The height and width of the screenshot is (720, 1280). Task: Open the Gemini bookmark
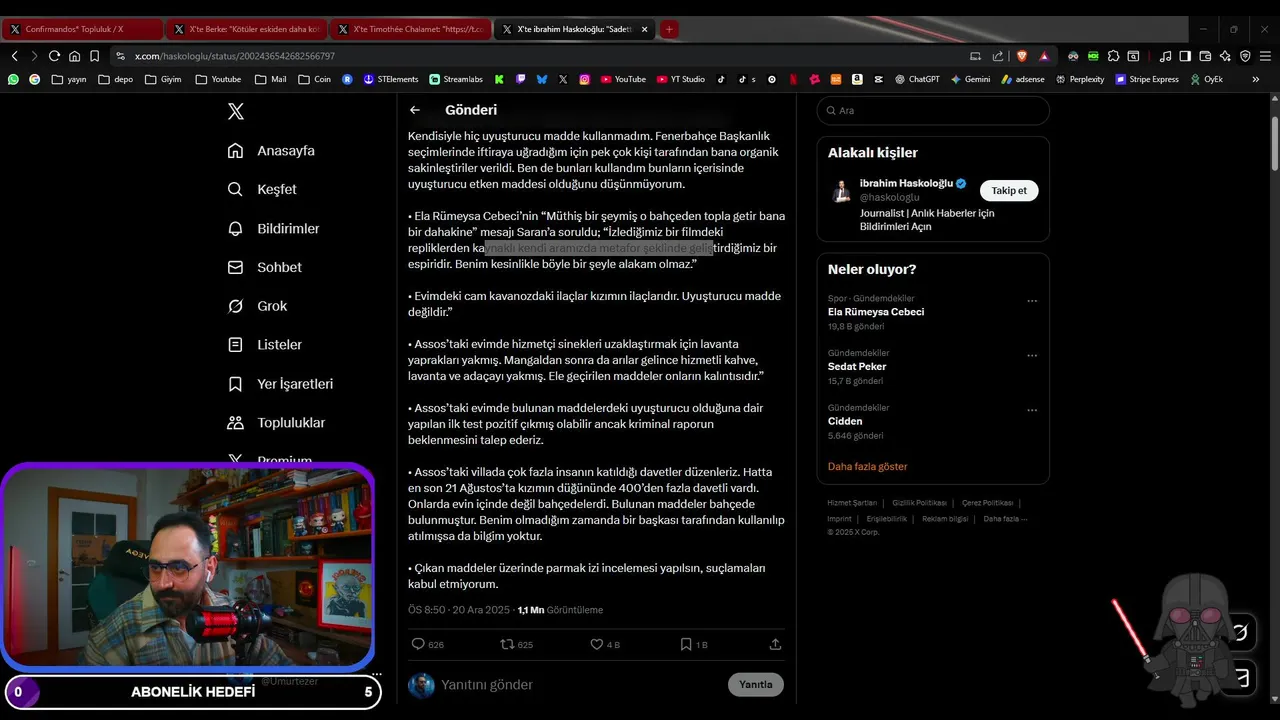pyautogui.click(x=970, y=79)
